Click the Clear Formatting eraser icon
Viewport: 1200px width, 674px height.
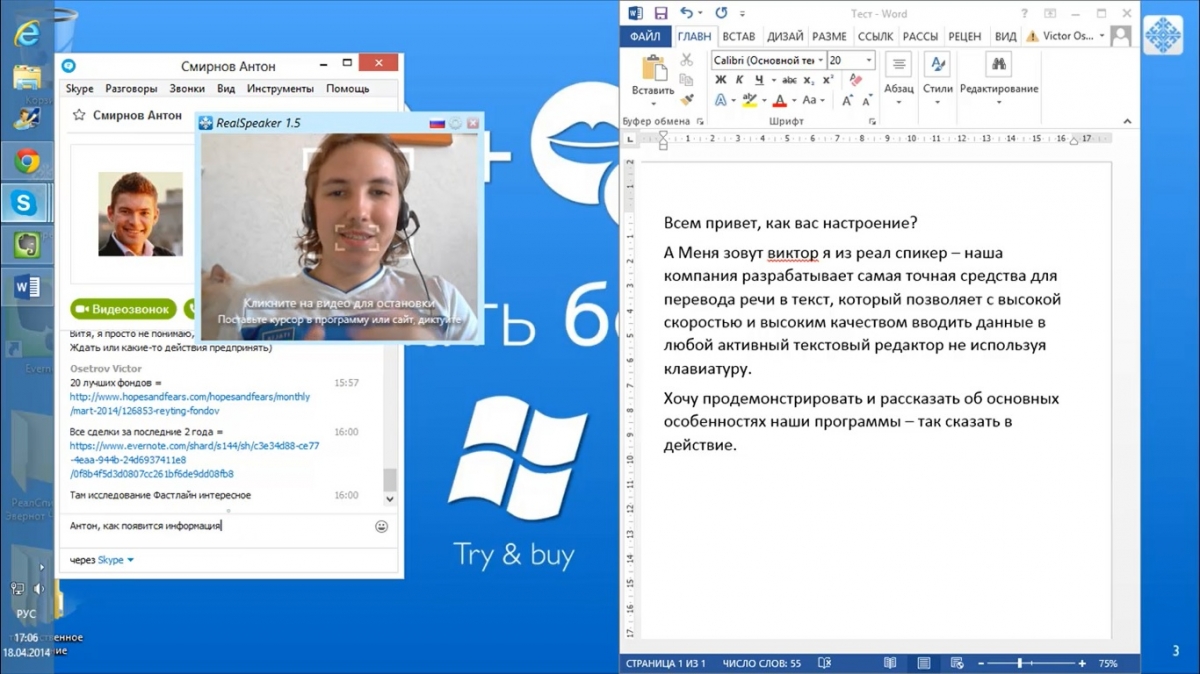pos(853,61)
